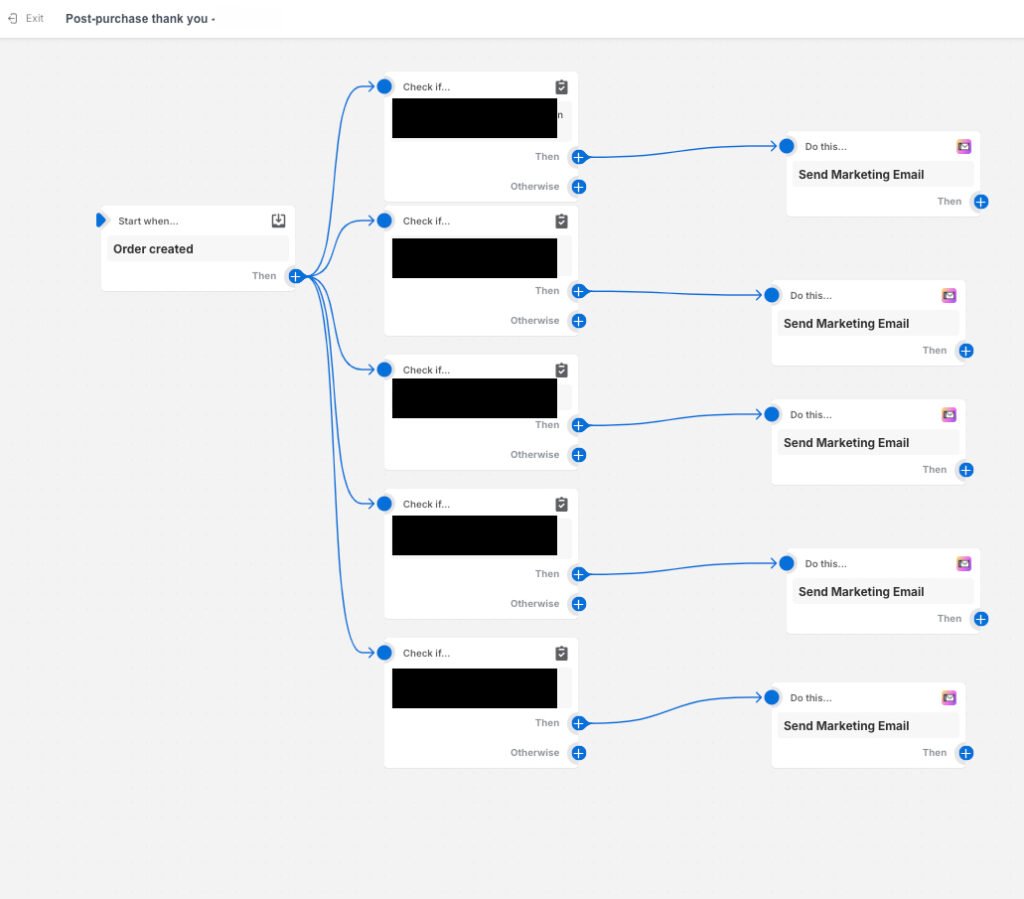Click Then plus of fourth Check if node
Image resolution: width=1024 pixels, height=899 pixels.
point(579,575)
